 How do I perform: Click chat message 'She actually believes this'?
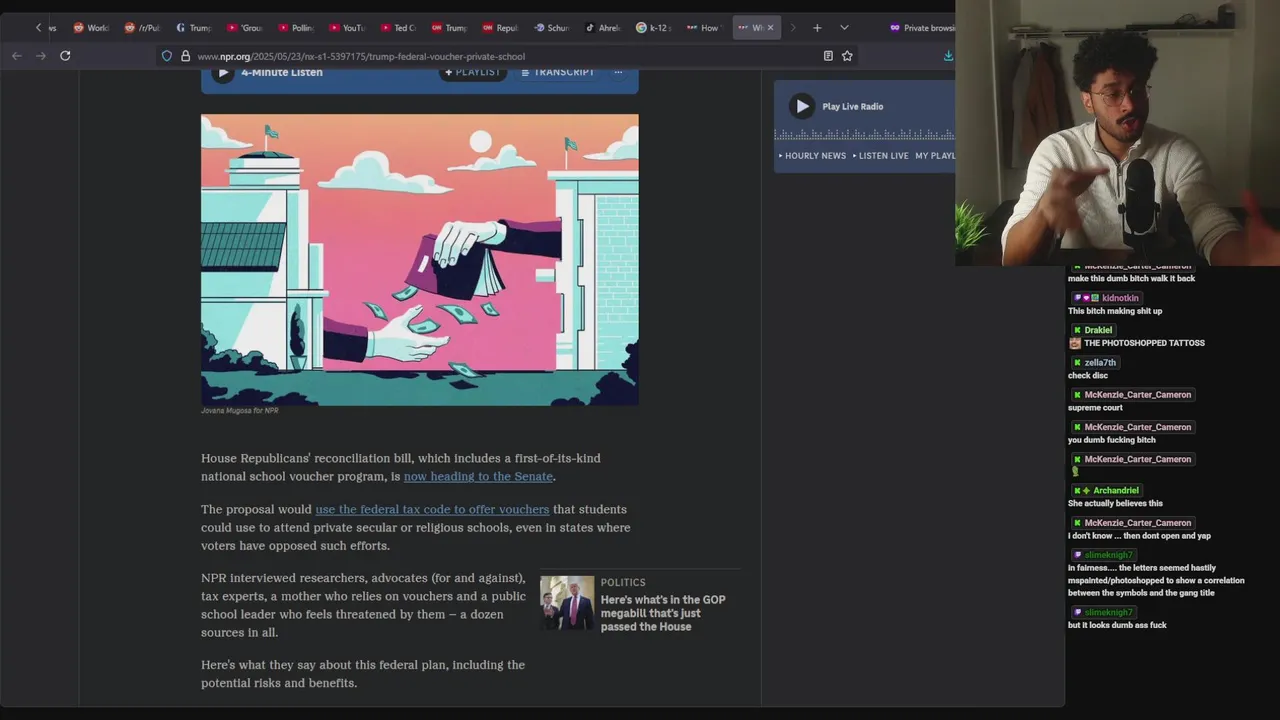click(x=1115, y=504)
